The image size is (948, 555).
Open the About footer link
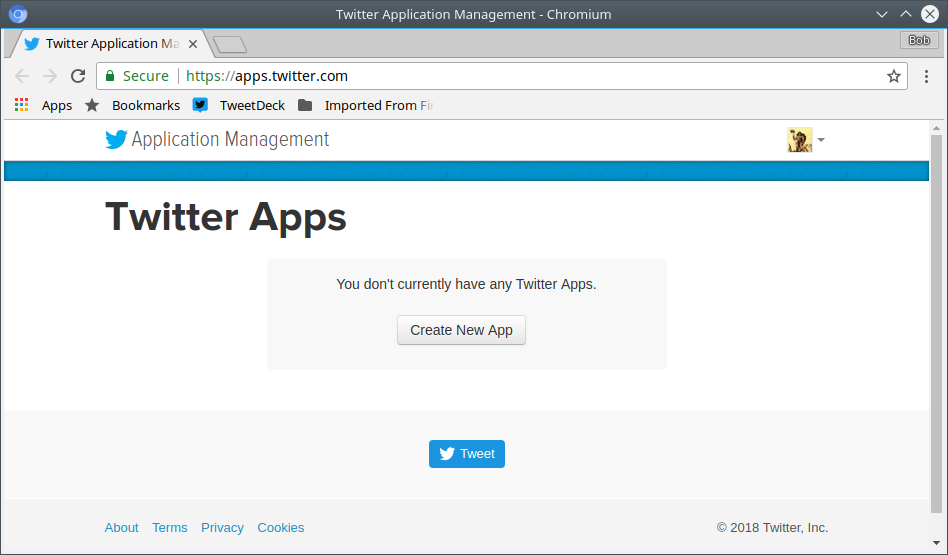122,527
